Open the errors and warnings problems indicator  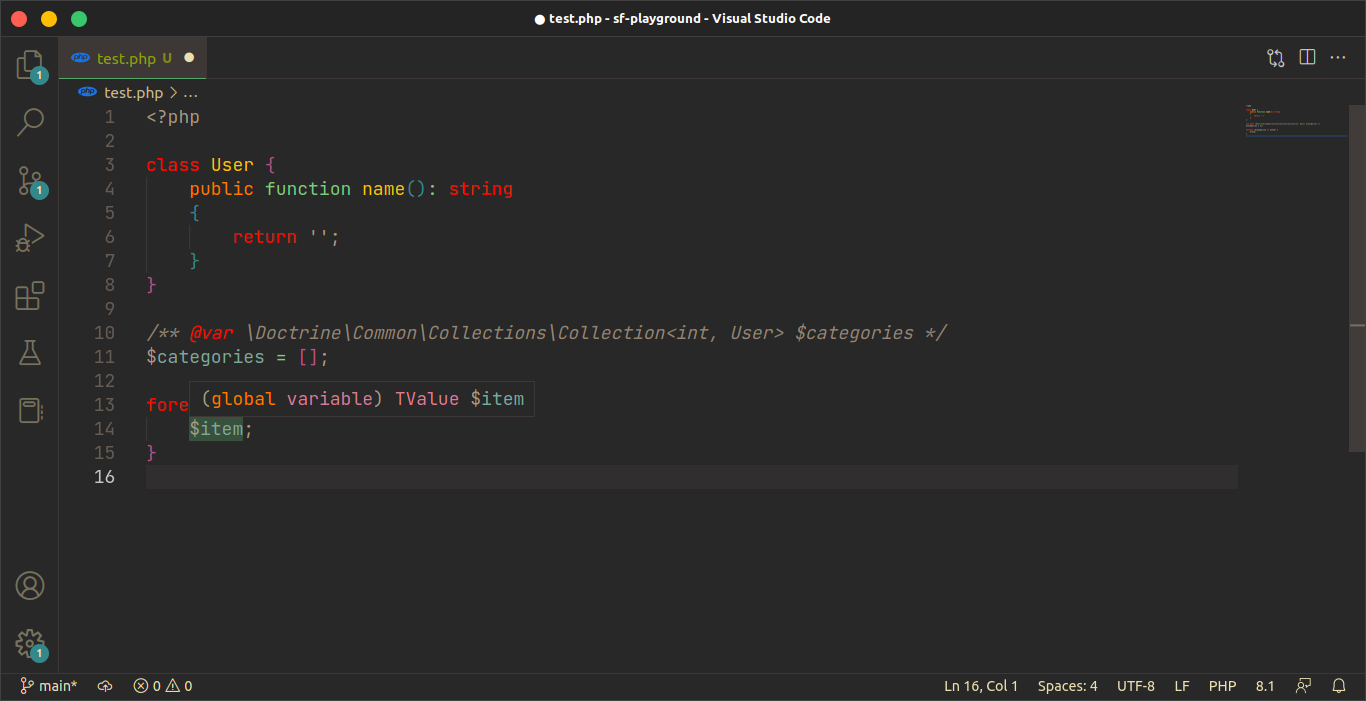(163, 686)
